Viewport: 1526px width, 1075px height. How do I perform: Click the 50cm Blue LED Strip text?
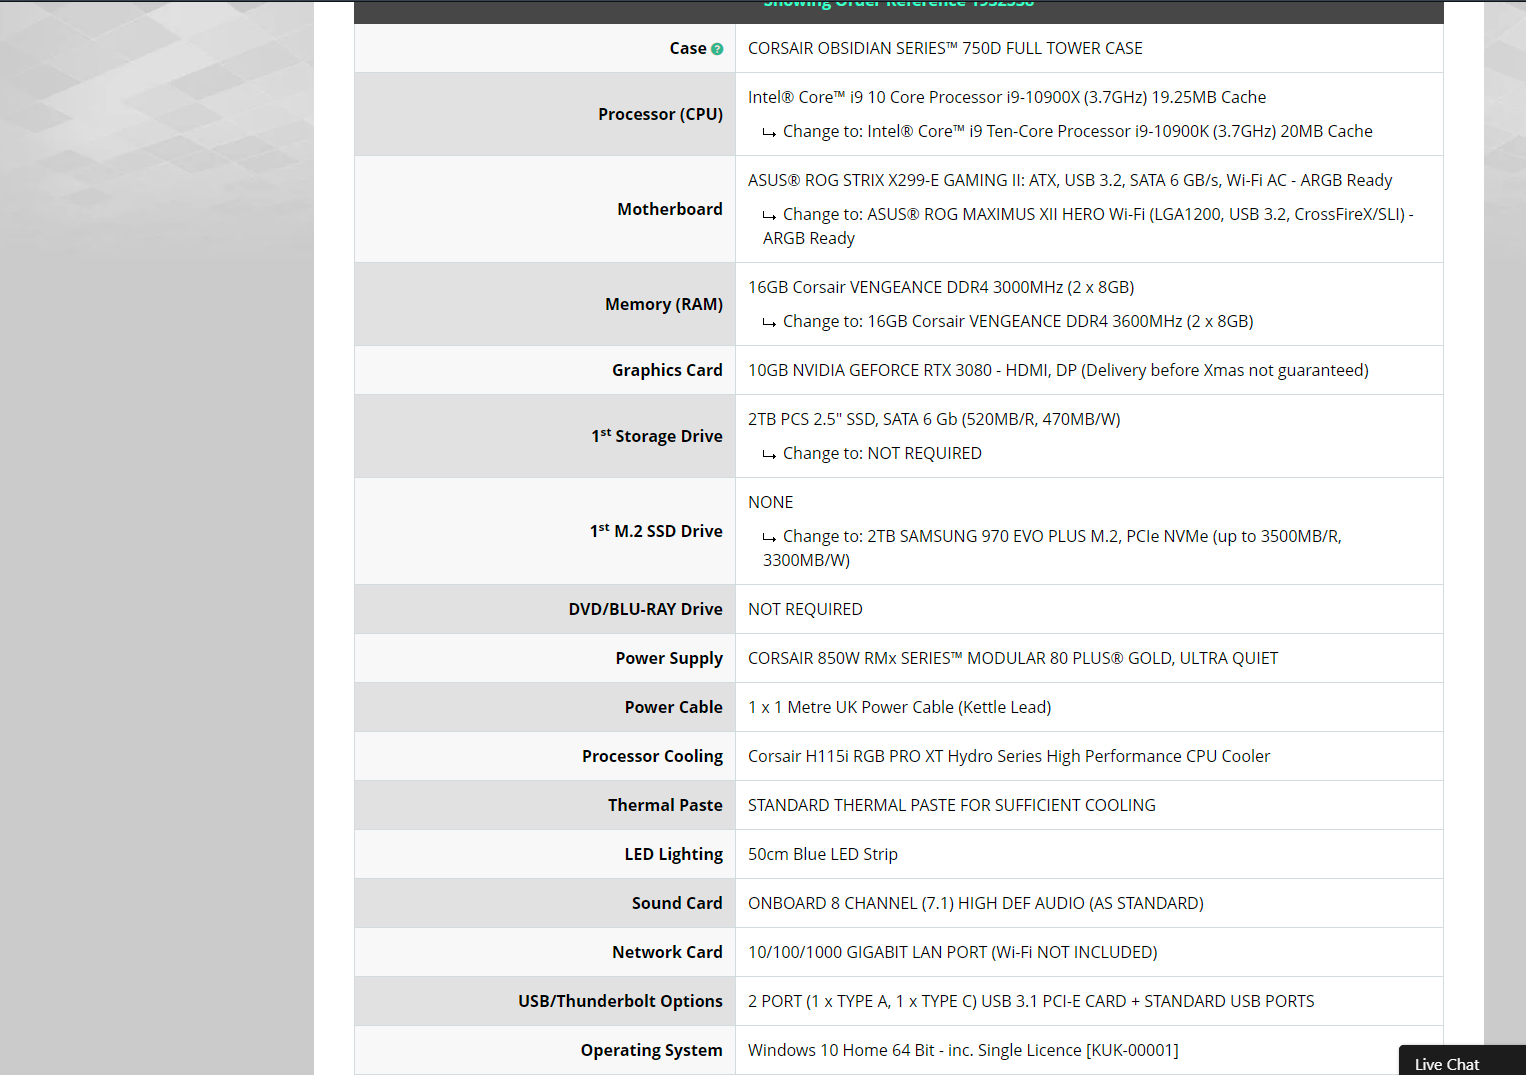tap(823, 854)
